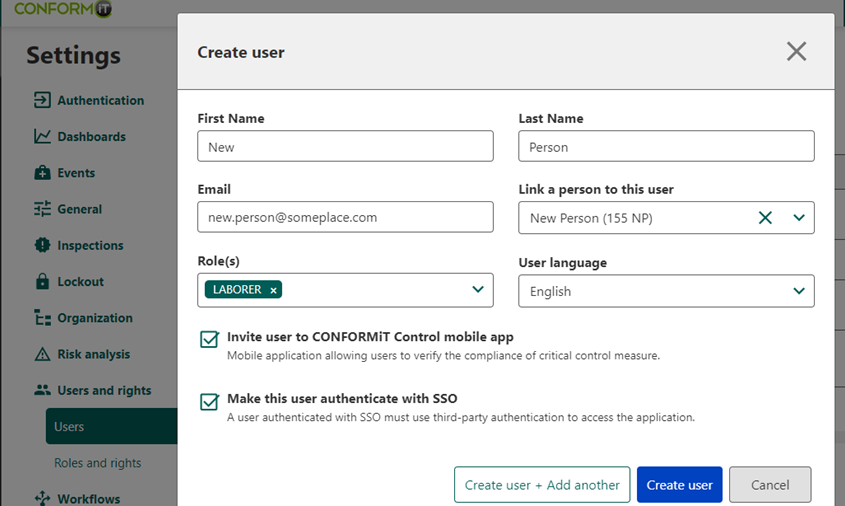
Task: Toggle Invite user to CONFORMiT Control mobile app
Action: tap(209, 339)
